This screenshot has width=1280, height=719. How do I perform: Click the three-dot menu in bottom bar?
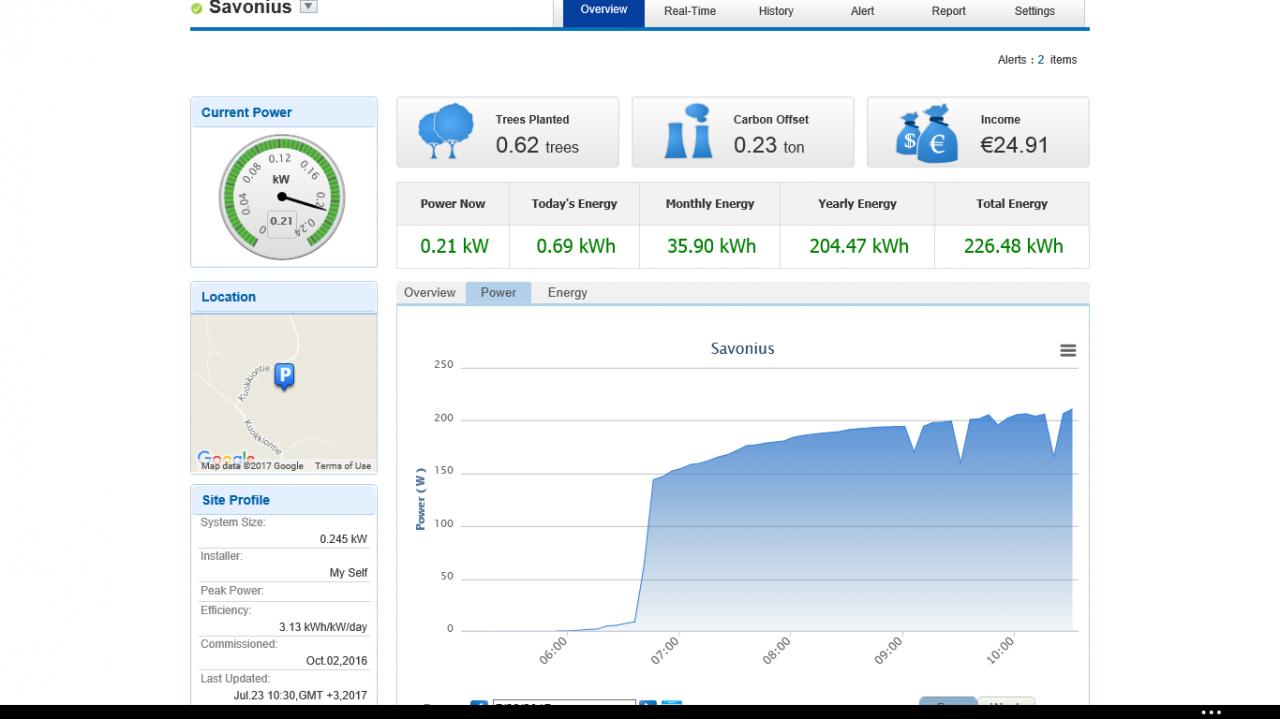[x=1211, y=712]
